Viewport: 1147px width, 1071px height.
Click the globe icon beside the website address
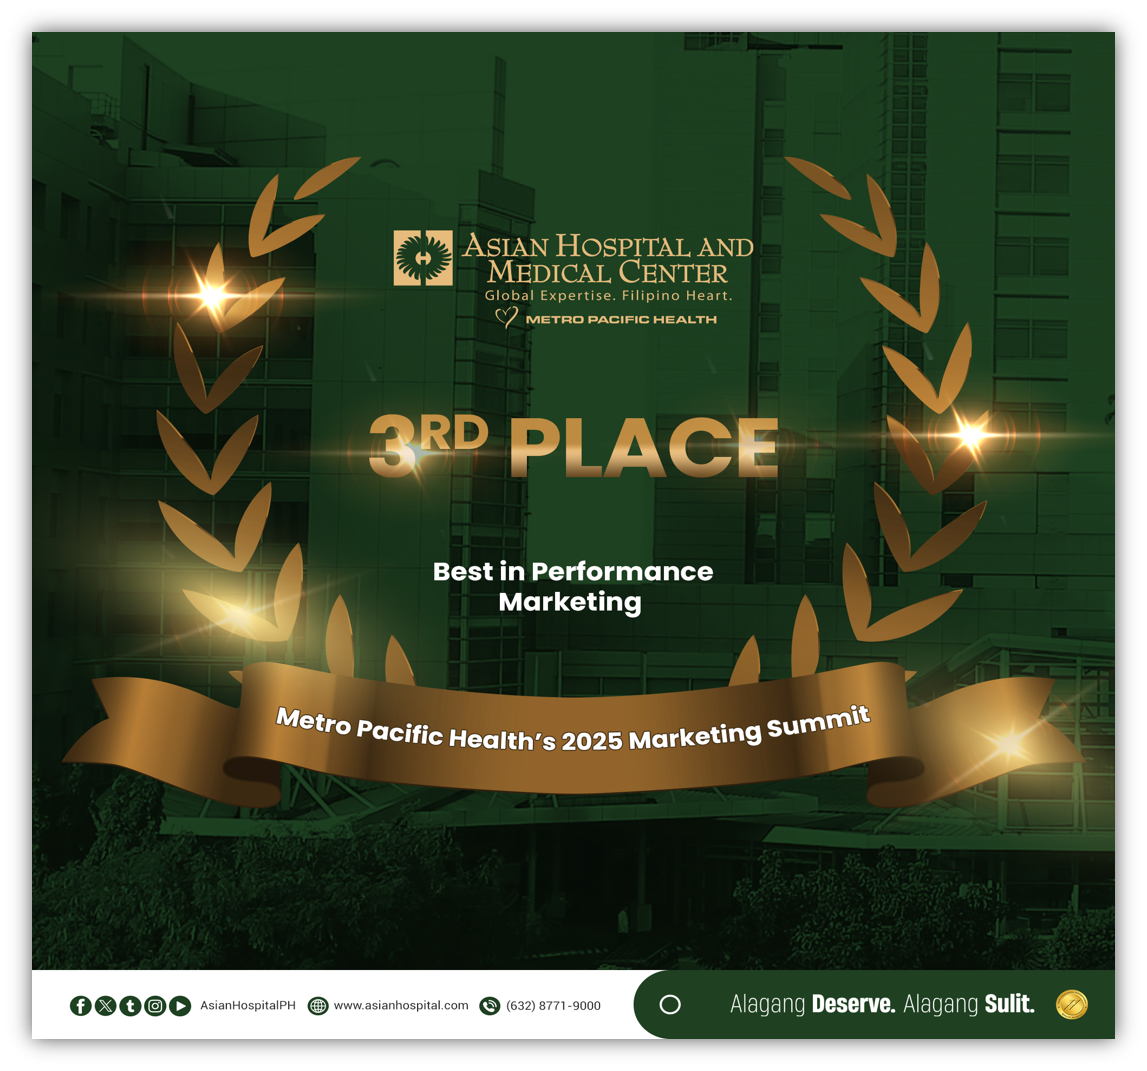[318, 1006]
